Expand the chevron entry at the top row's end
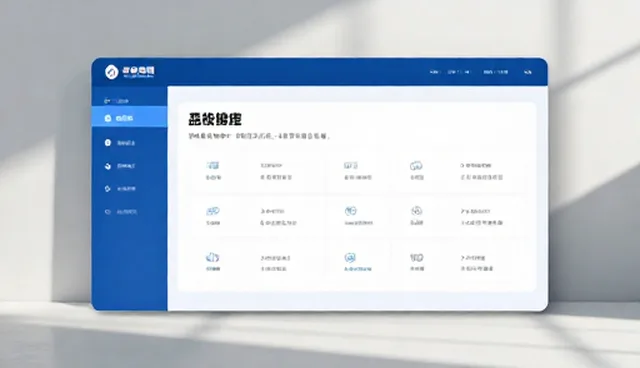The image size is (640, 368). point(476,166)
